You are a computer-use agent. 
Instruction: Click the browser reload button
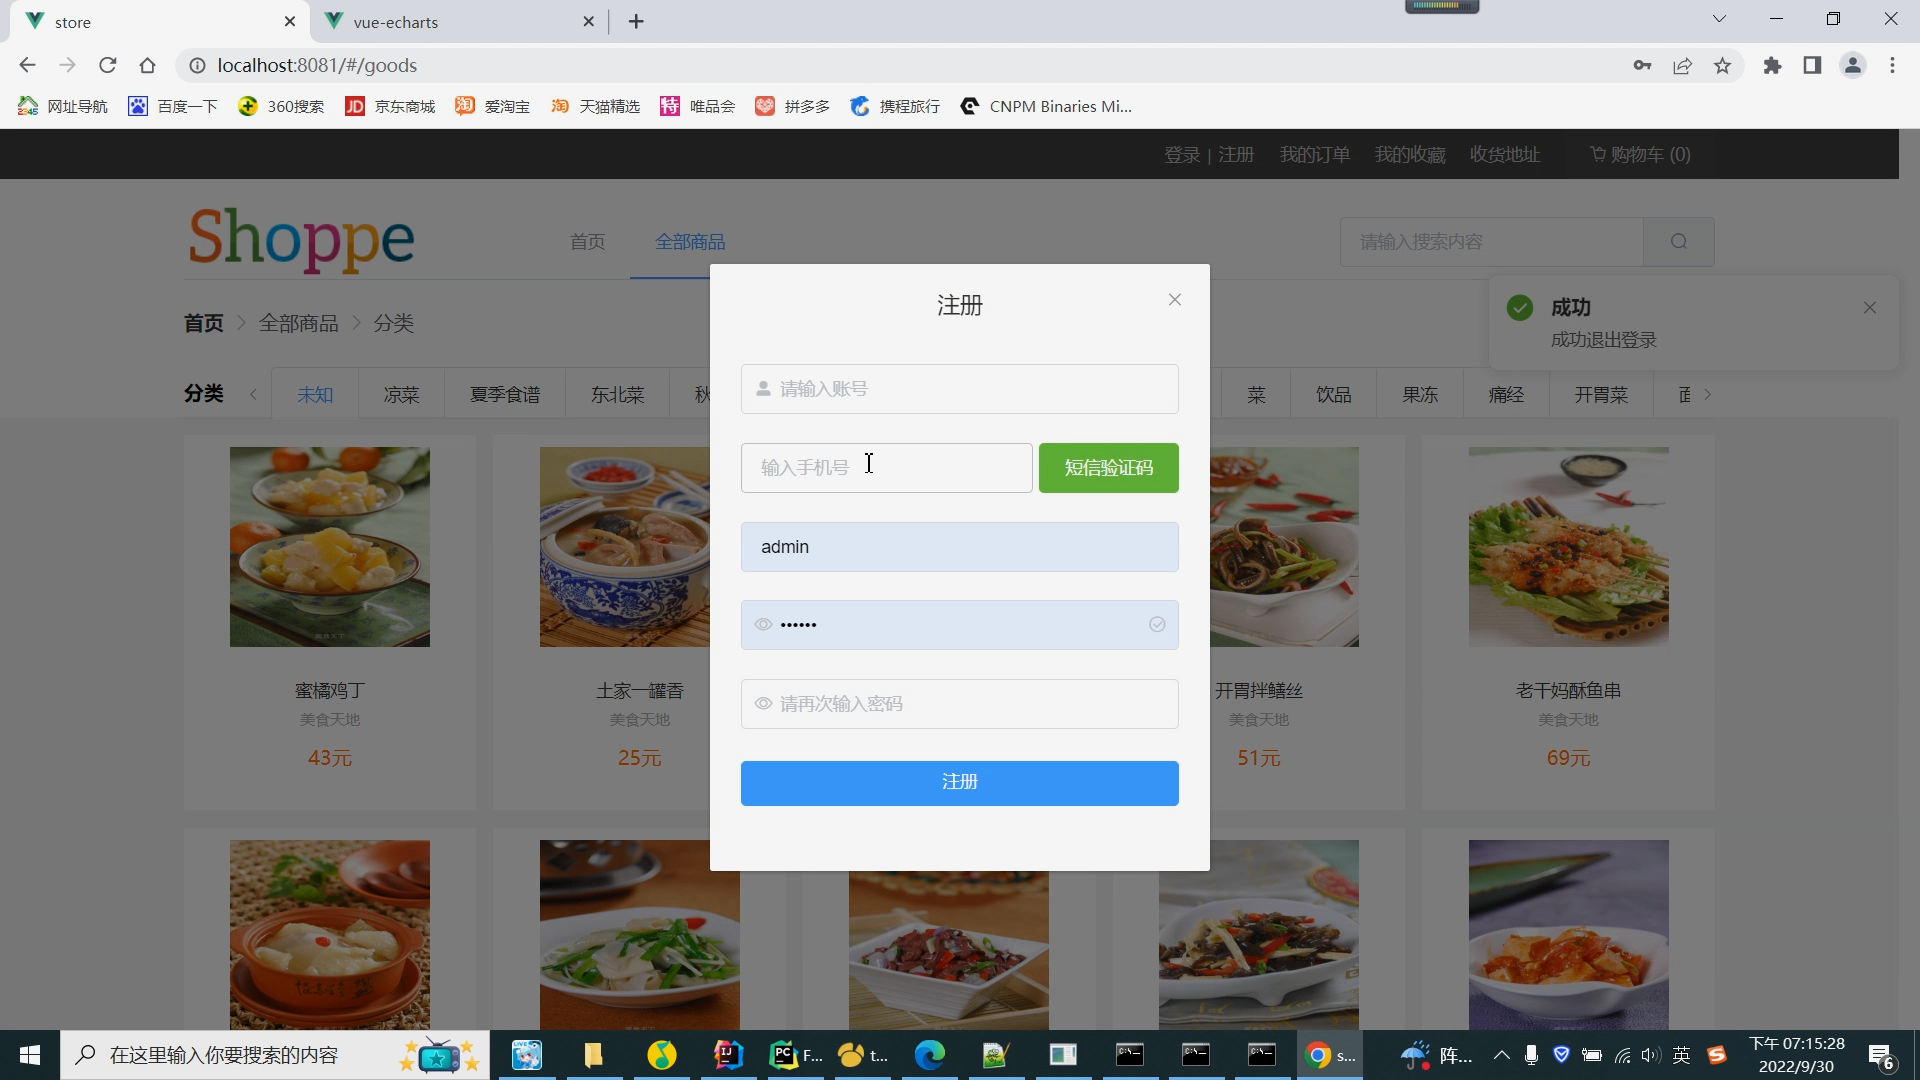pyautogui.click(x=108, y=66)
